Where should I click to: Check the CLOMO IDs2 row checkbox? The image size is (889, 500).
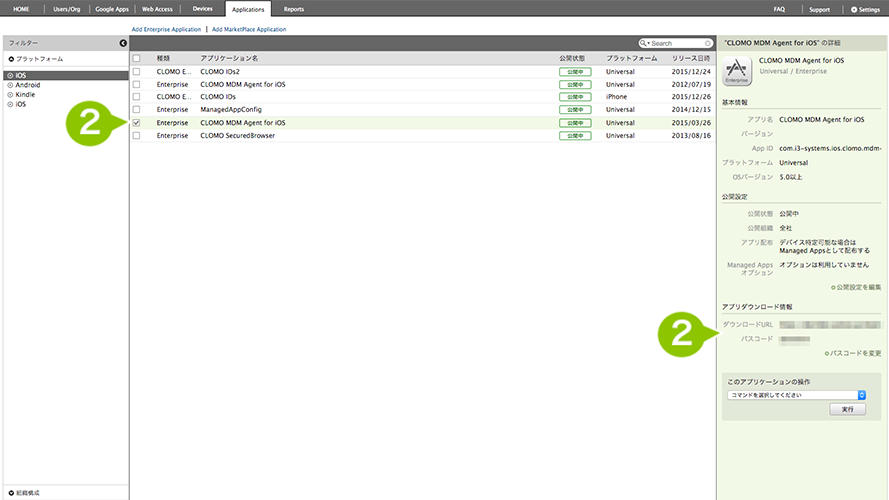[x=136, y=72]
